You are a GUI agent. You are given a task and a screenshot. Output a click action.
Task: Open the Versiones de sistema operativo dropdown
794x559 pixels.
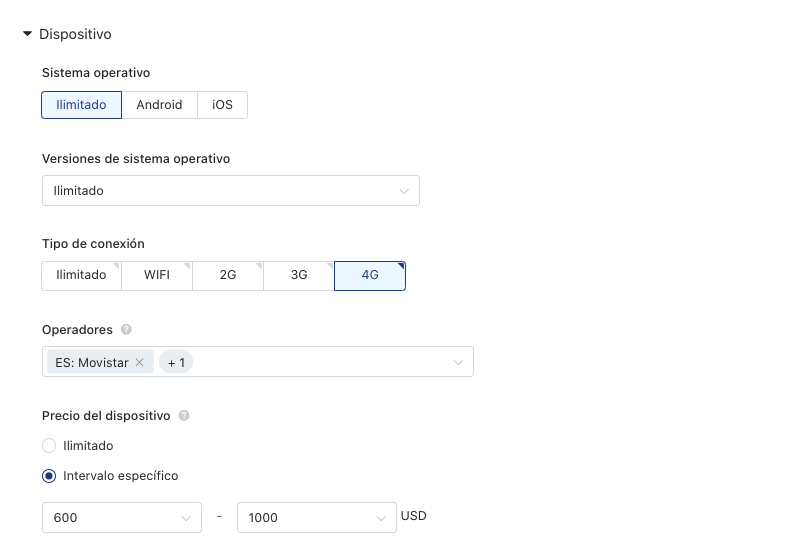click(x=231, y=191)
